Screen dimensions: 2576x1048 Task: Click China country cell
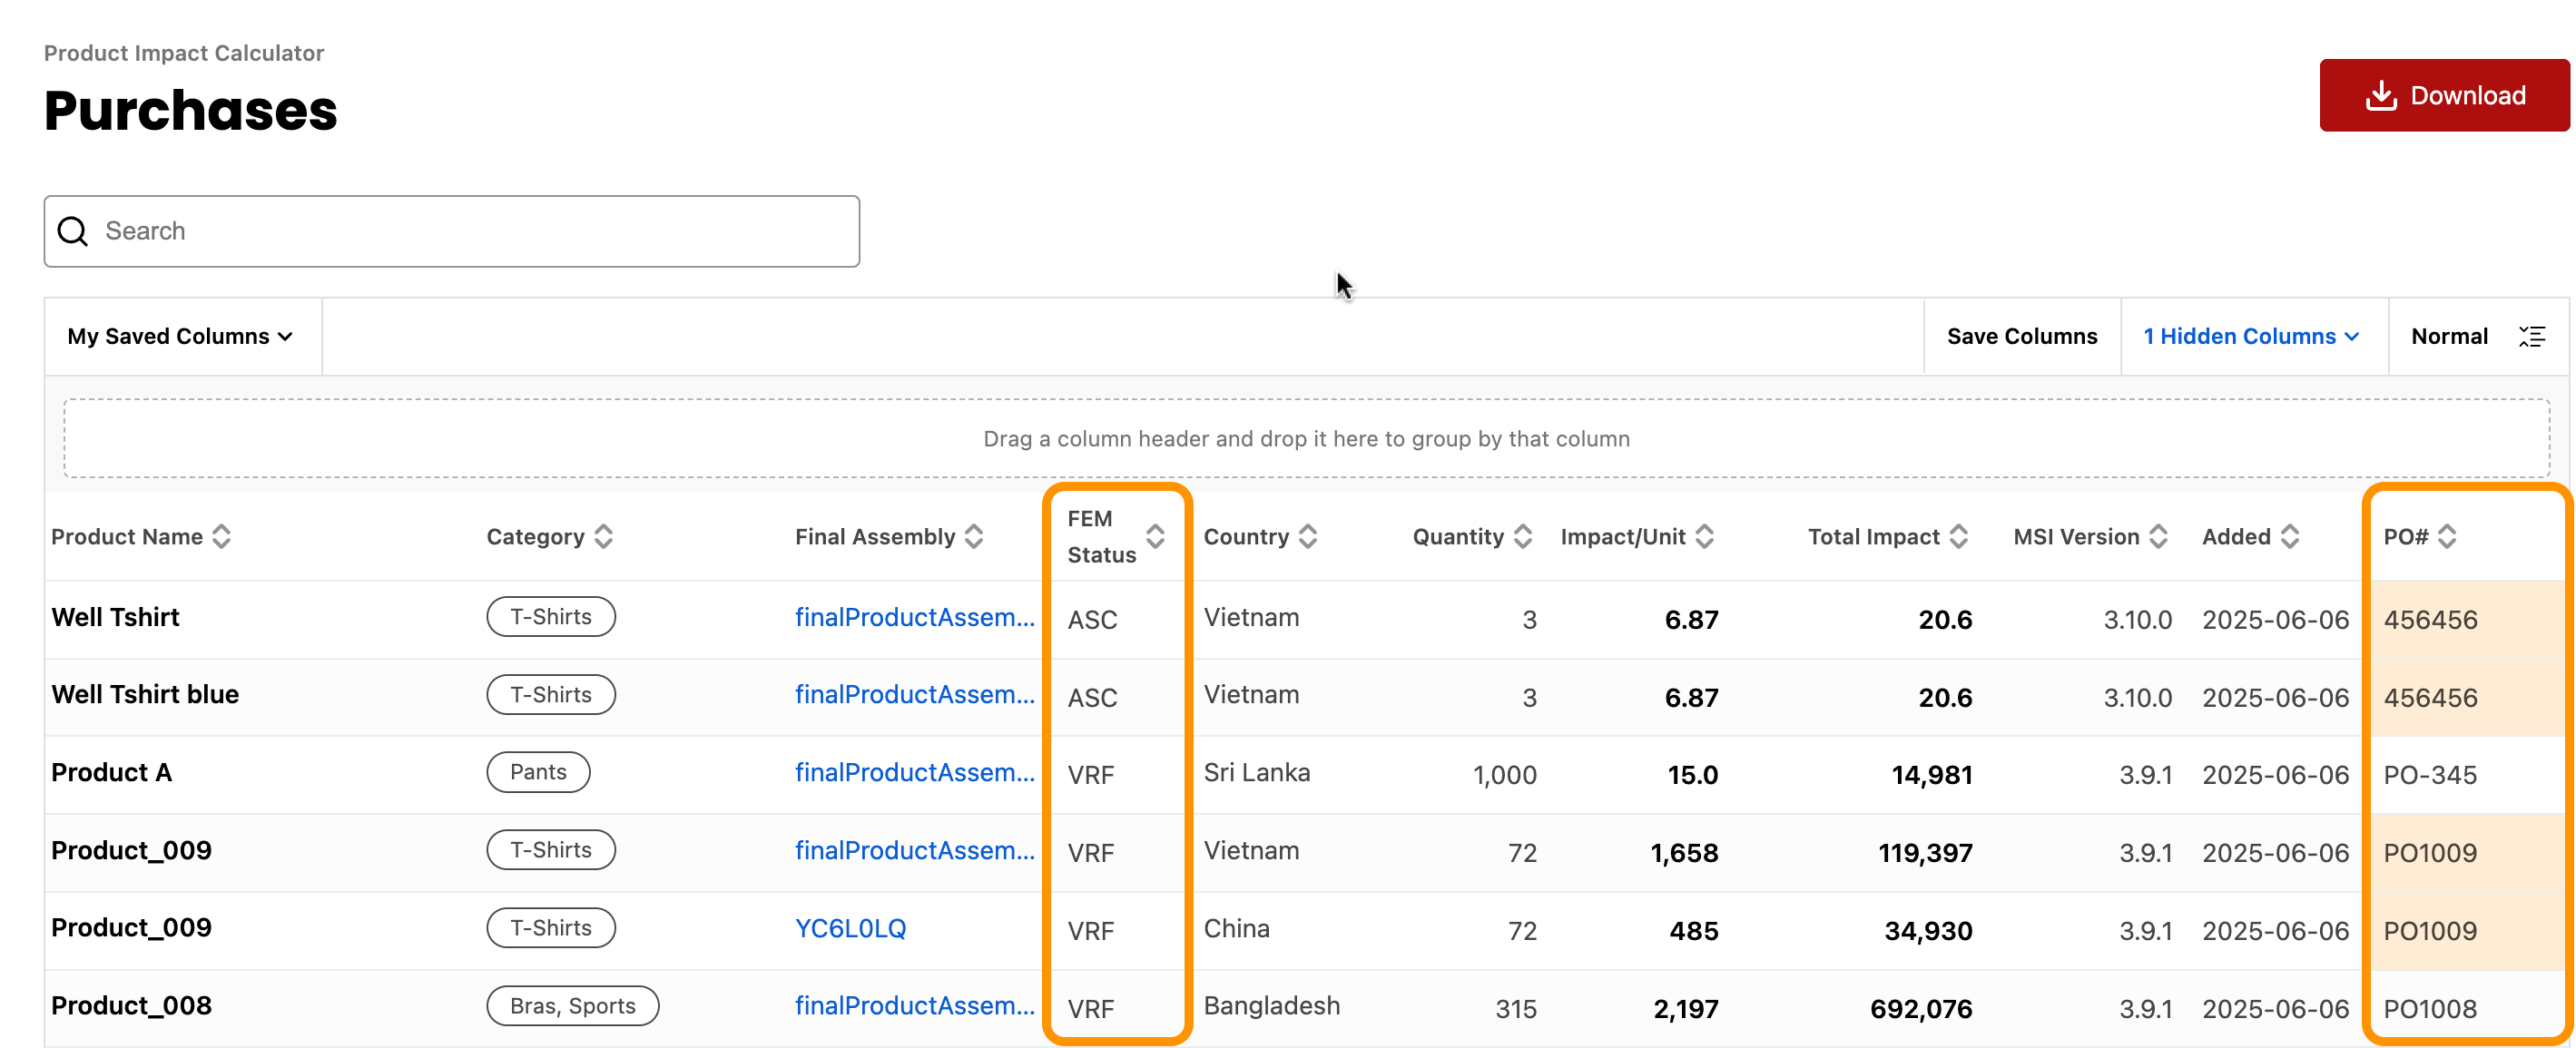pos(1237,928)
